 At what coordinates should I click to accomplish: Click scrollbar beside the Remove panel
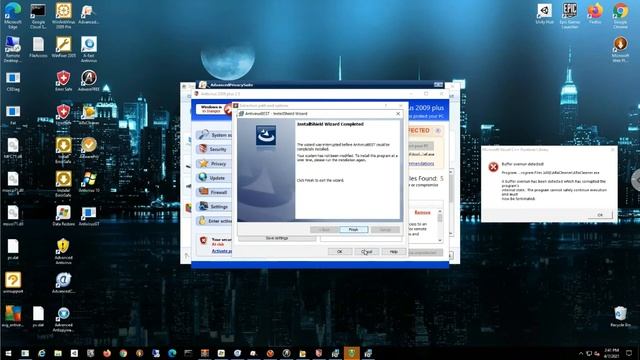440,225
